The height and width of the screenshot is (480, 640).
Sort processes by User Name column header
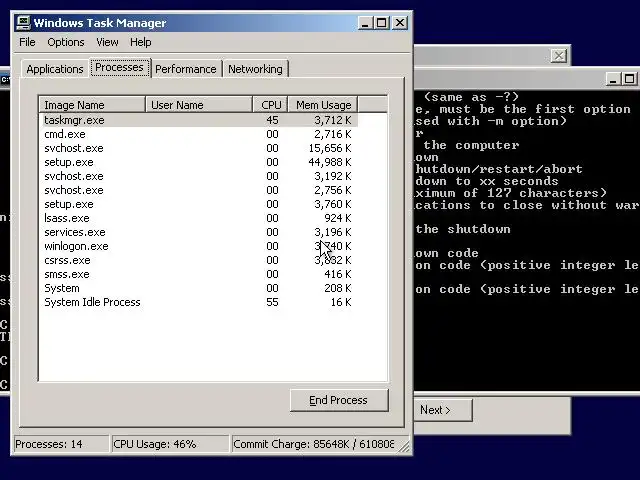tap(198, 105)
